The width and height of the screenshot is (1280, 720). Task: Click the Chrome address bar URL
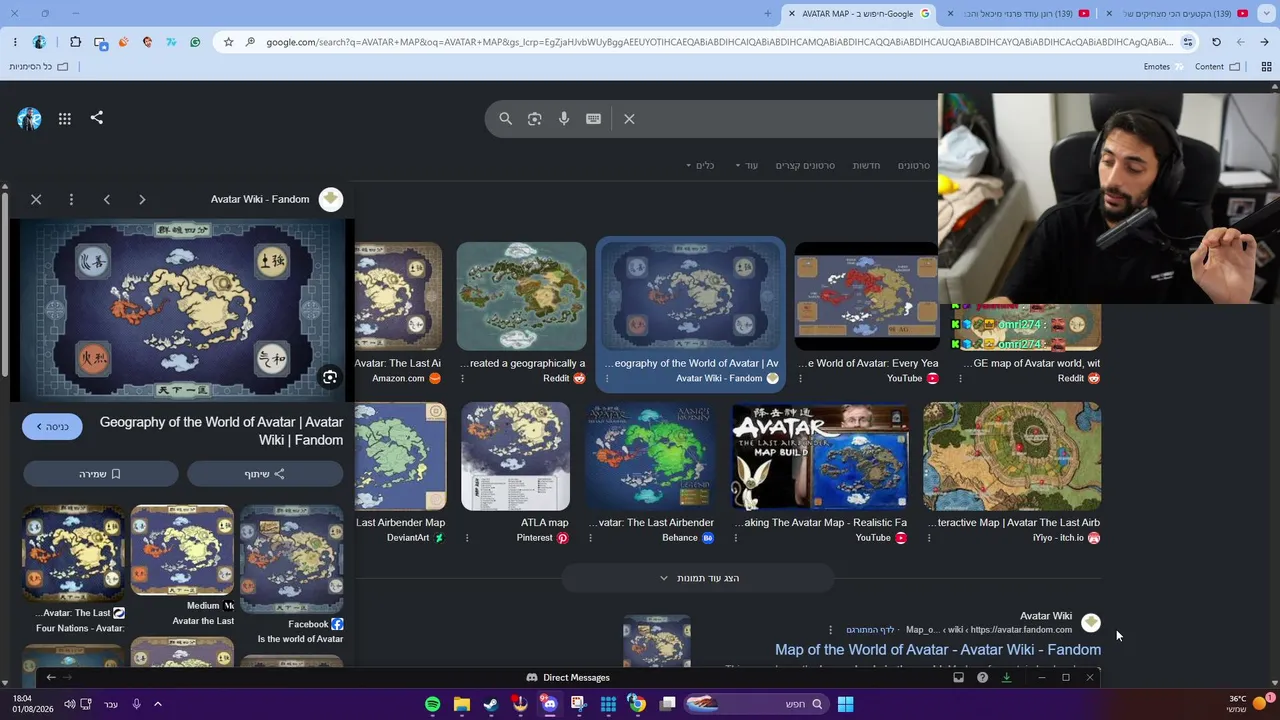point(720,42)
